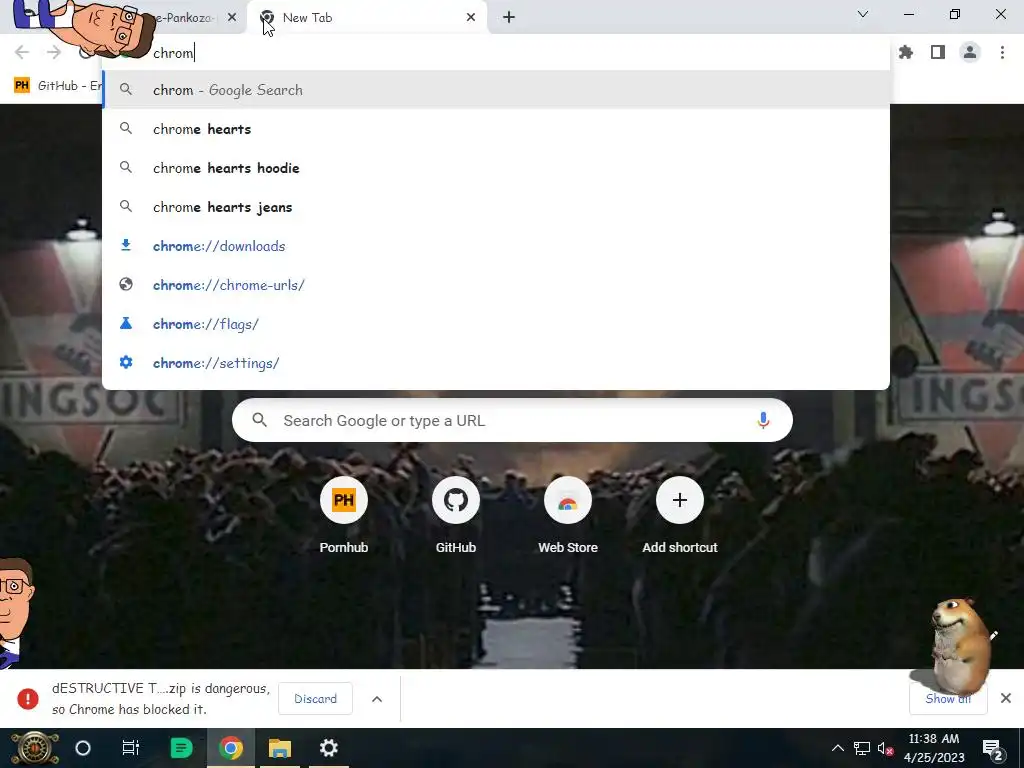This screenshot has height=768, width=1024.
Task: Click the address bar containing 'chrom'
Action: [x=496, y=53]
